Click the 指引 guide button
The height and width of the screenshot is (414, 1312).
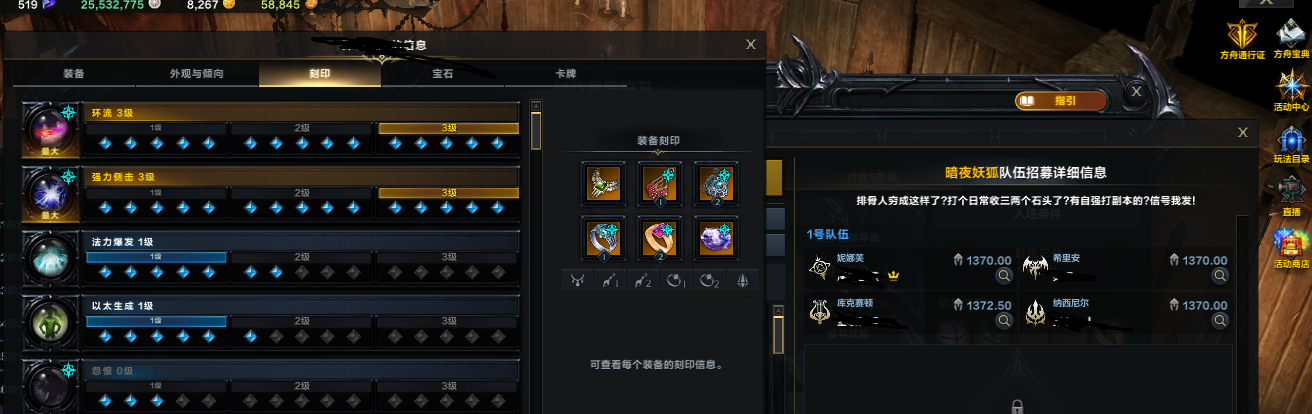click(x=1061, y=100)
